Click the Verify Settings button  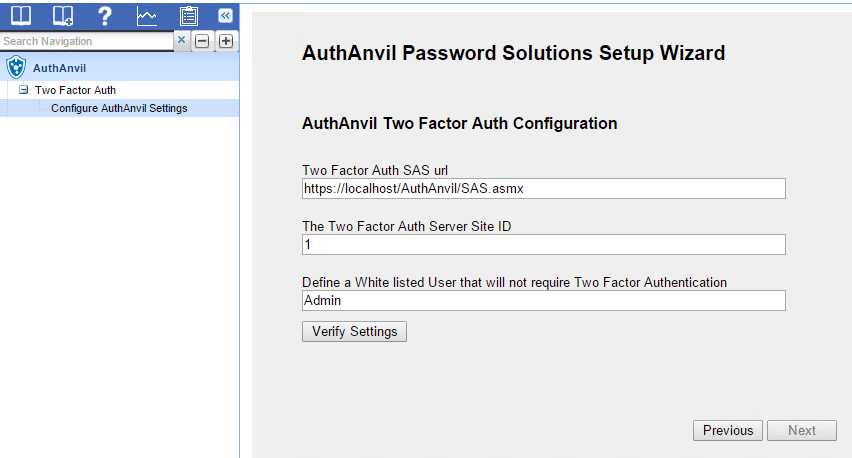coord(354,331)
